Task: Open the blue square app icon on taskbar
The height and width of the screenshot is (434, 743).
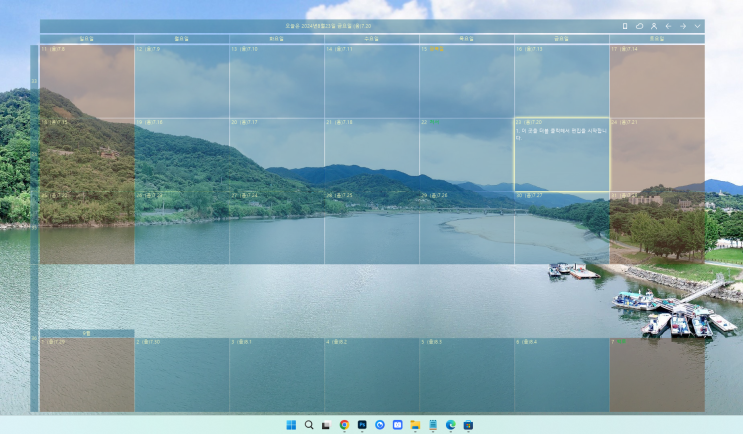Action: tap(398, 425)
